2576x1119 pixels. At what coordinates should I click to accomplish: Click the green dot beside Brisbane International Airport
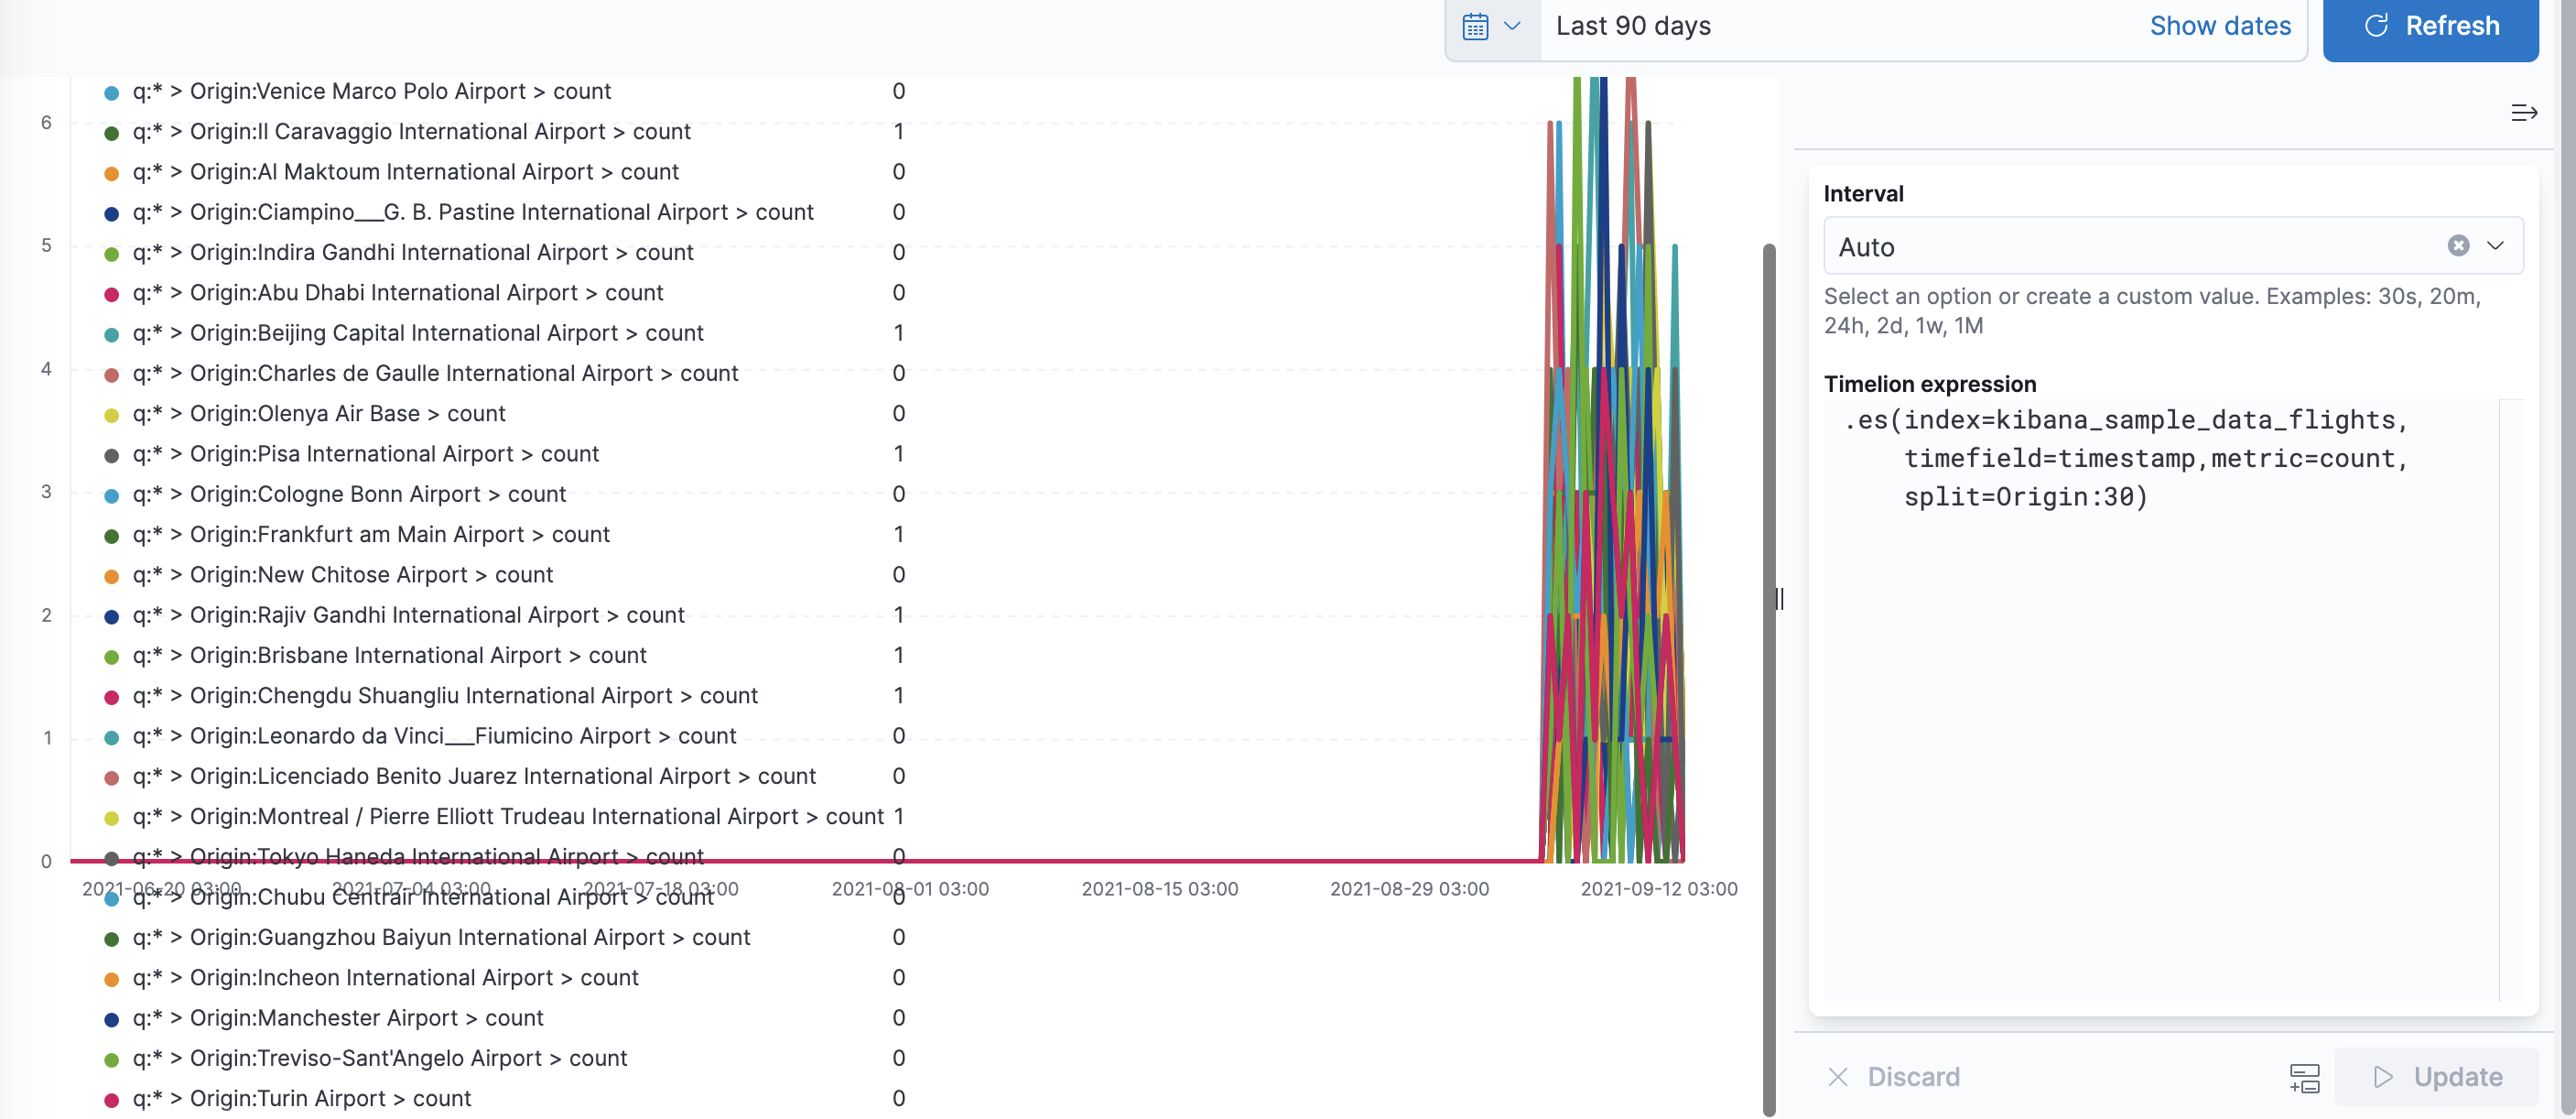tap(110, 656)
